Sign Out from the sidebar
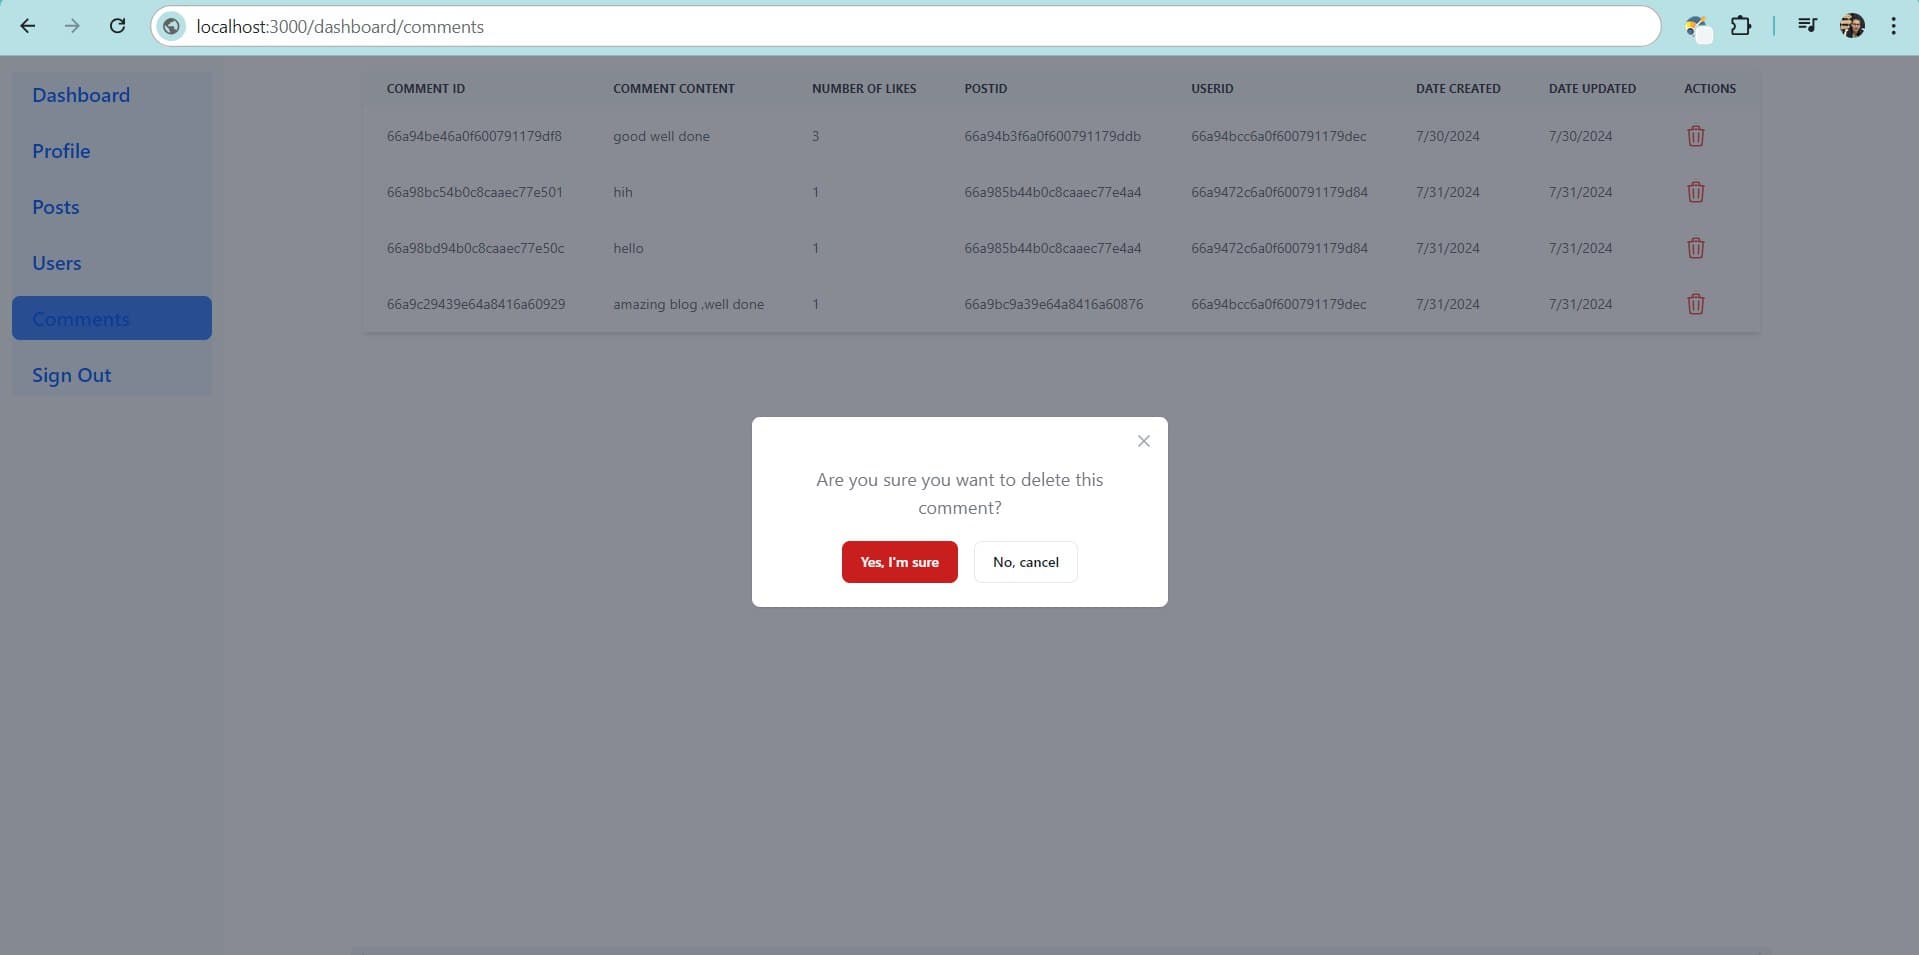 tap(72, 375)
